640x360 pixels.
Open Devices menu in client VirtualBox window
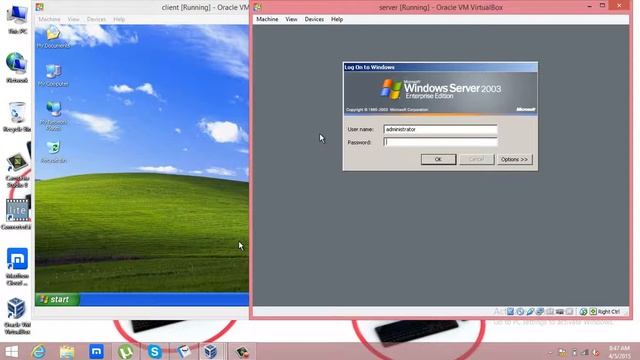[96, 19]
